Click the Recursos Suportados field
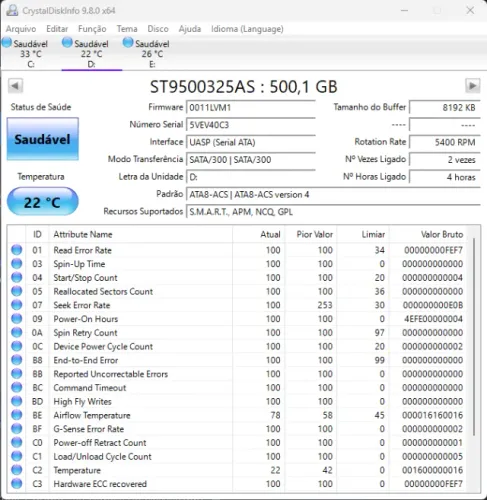The image size is (487, 500). tap(333, 212)
